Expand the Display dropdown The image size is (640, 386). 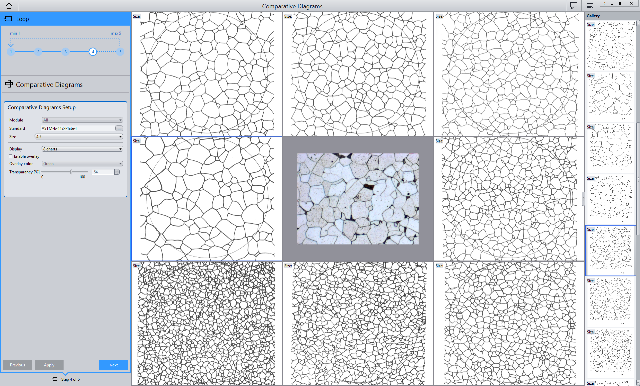click(82, 149)
